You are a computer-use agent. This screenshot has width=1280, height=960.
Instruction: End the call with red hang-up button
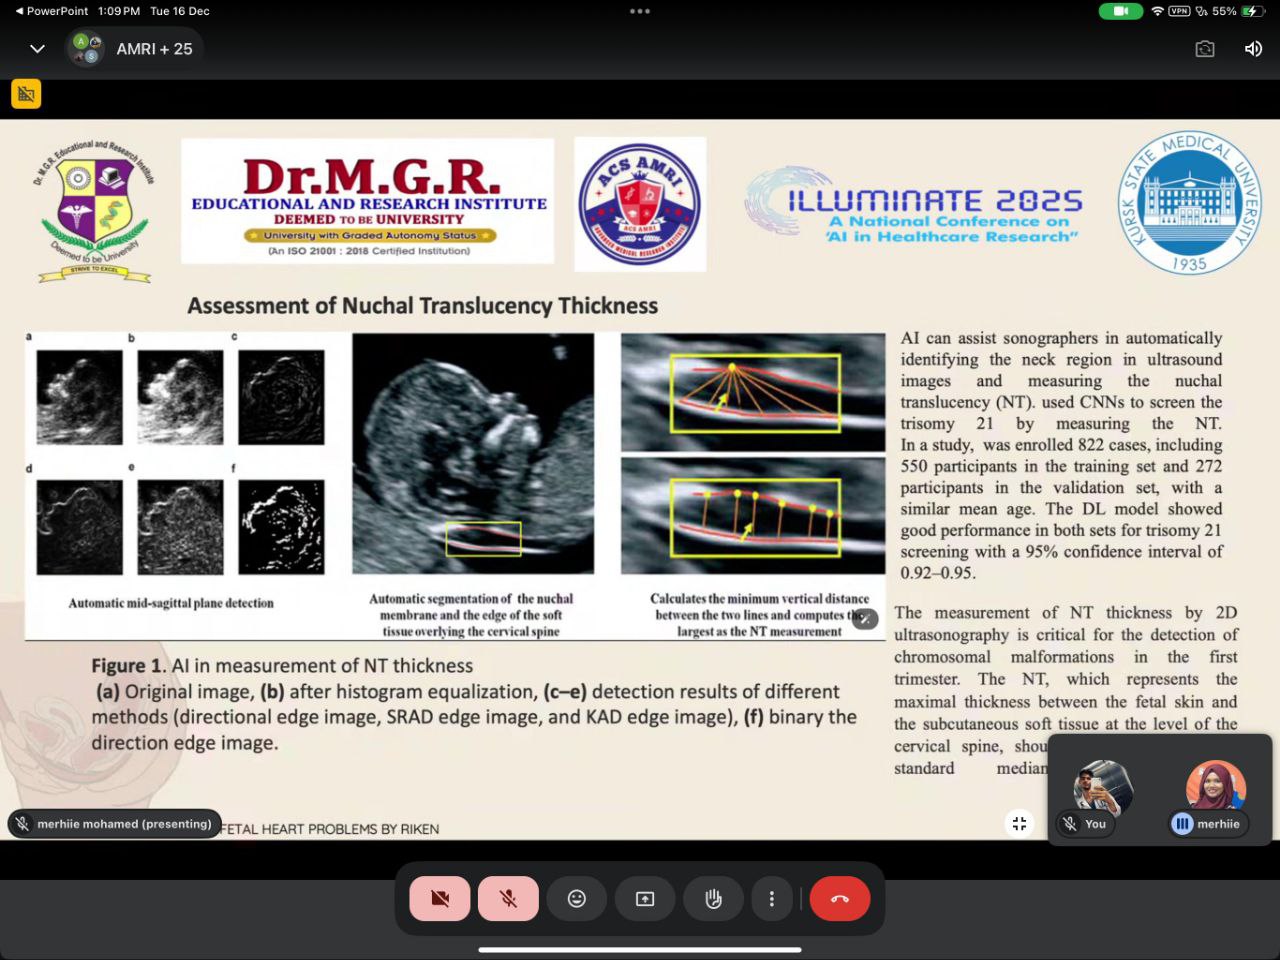[x=839, y=899]
